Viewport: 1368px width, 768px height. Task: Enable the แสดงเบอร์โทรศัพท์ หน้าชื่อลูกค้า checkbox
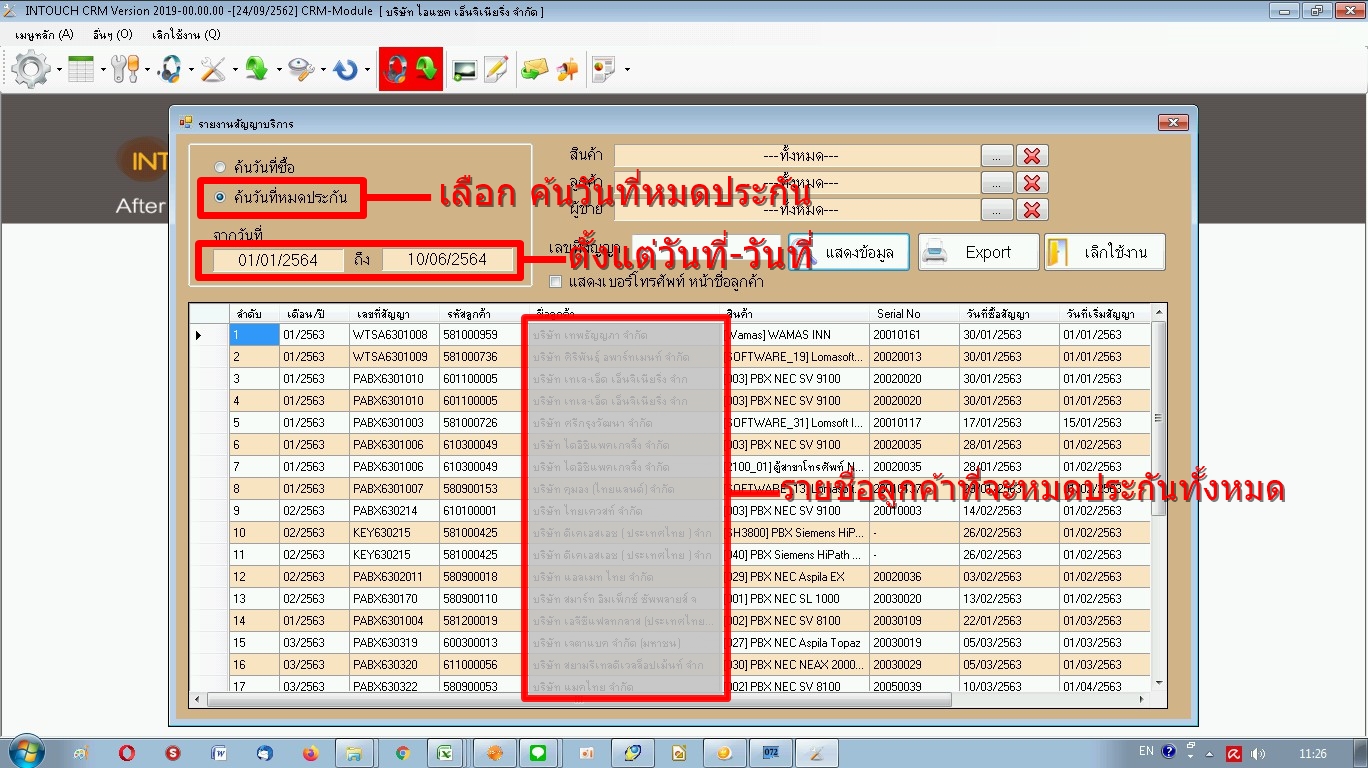pyautogui.click(x=556, y=282)
